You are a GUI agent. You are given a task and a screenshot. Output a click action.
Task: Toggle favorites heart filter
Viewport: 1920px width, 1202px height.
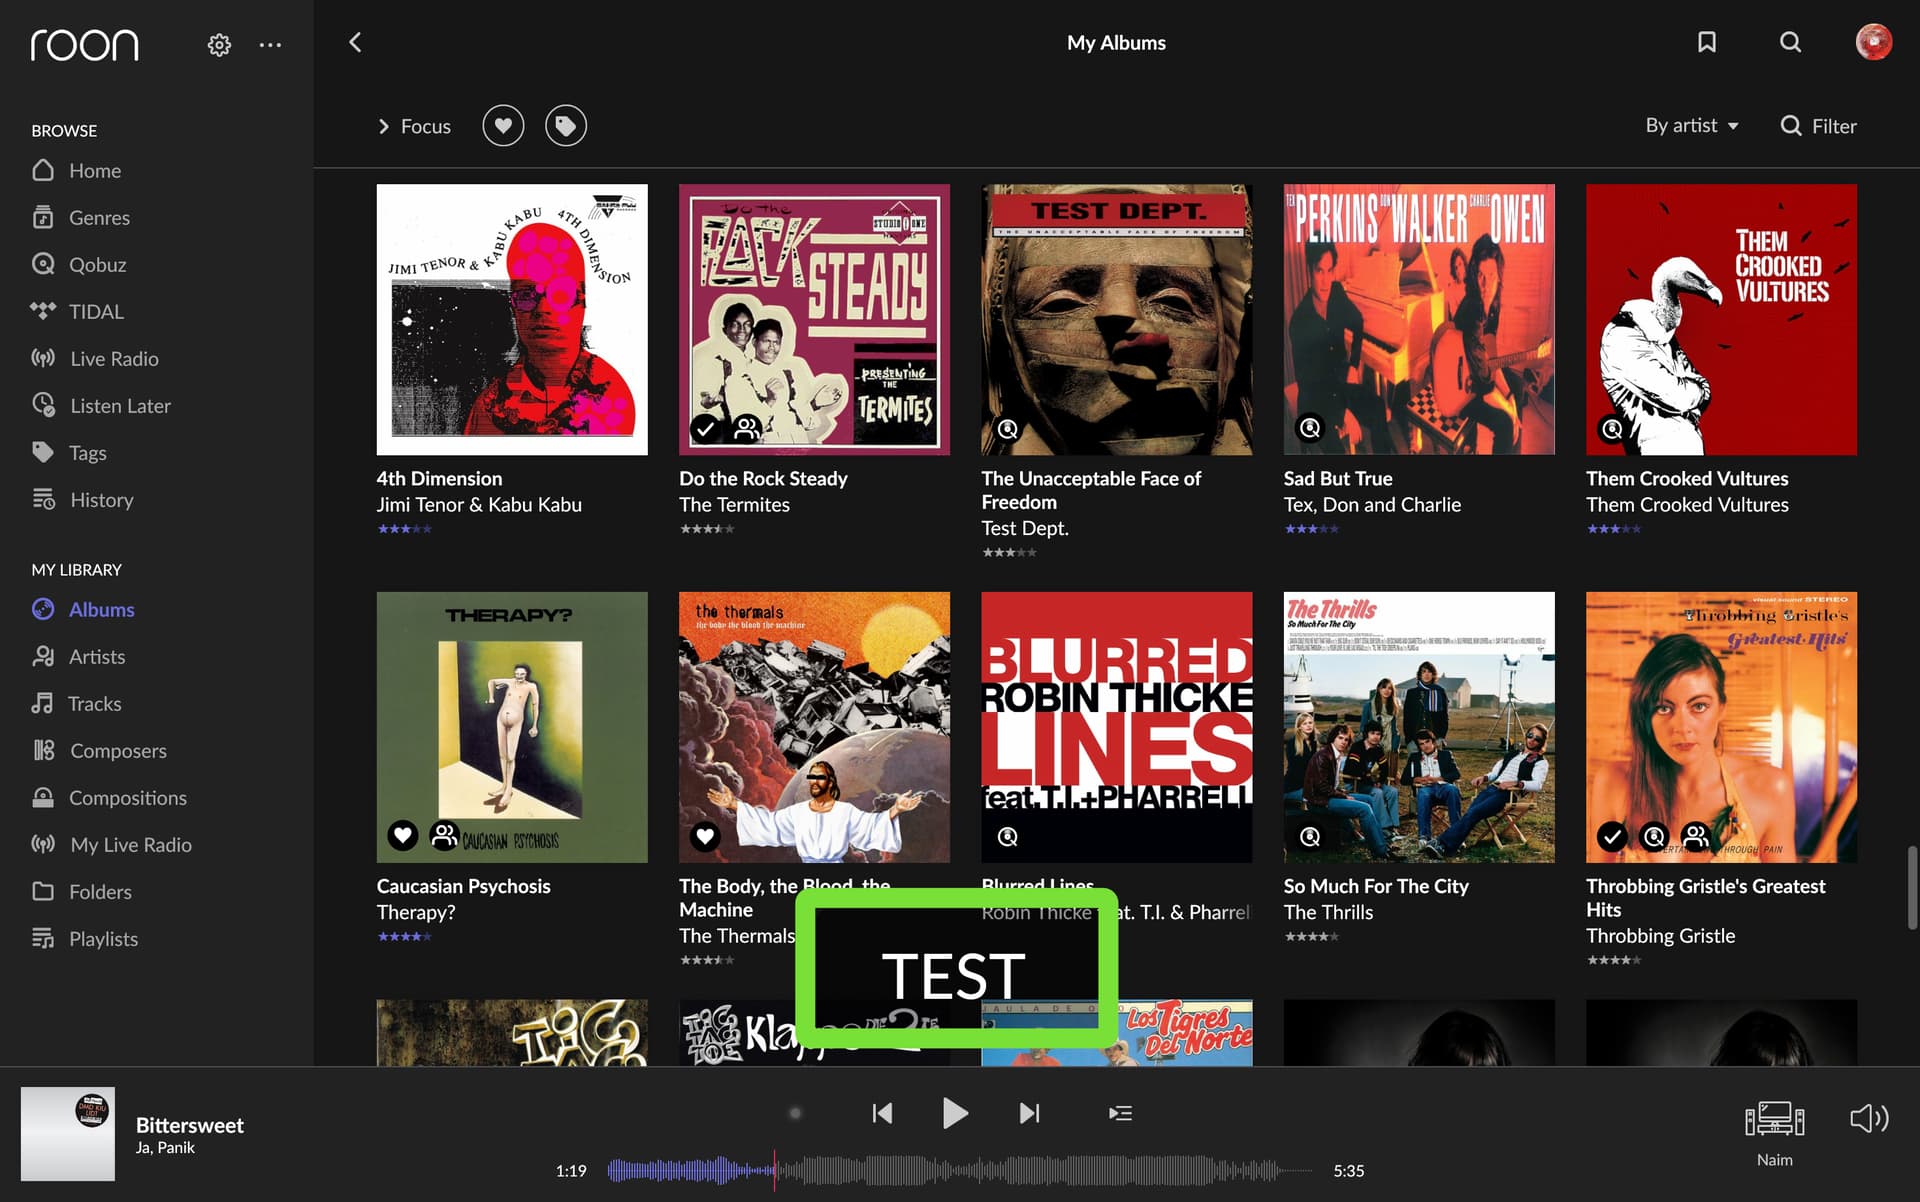[503, 126]
